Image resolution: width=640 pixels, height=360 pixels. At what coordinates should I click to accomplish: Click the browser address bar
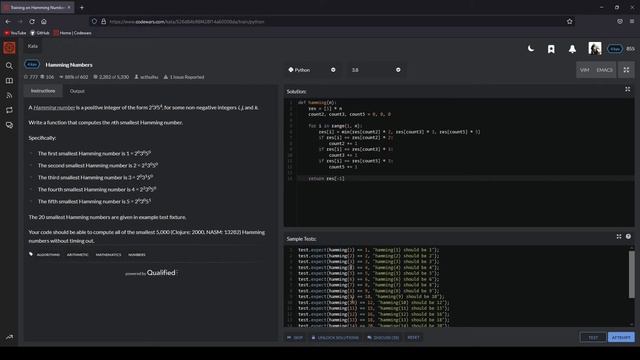coord(333,21)
